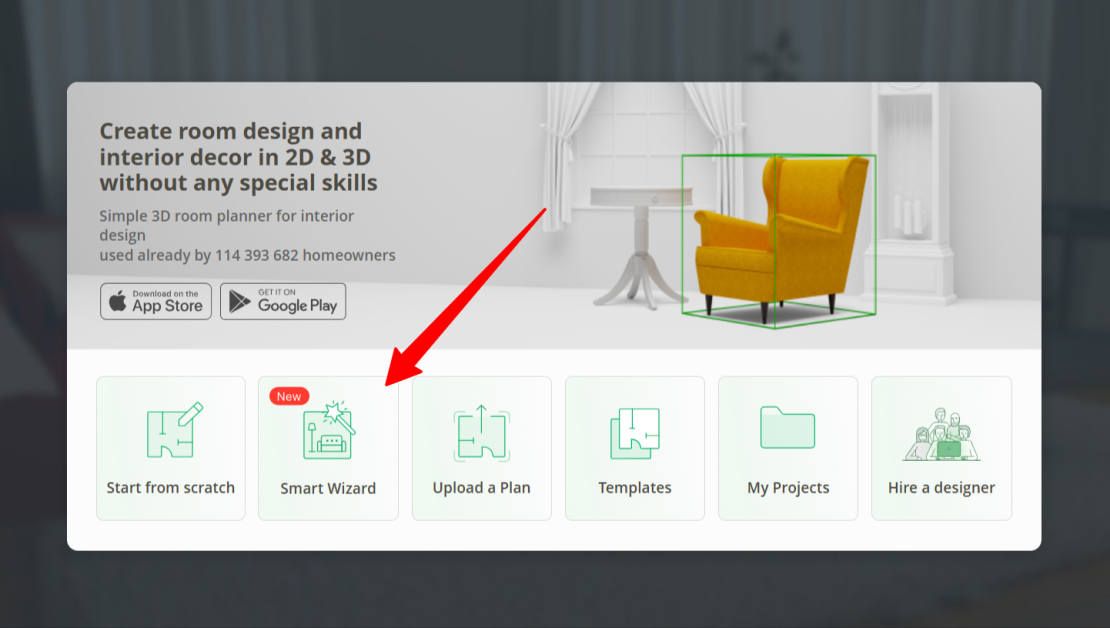The image size is (1110, 628).
Task: Open the Smart Wizard magic wand icon
Action: tap(328, 430)
